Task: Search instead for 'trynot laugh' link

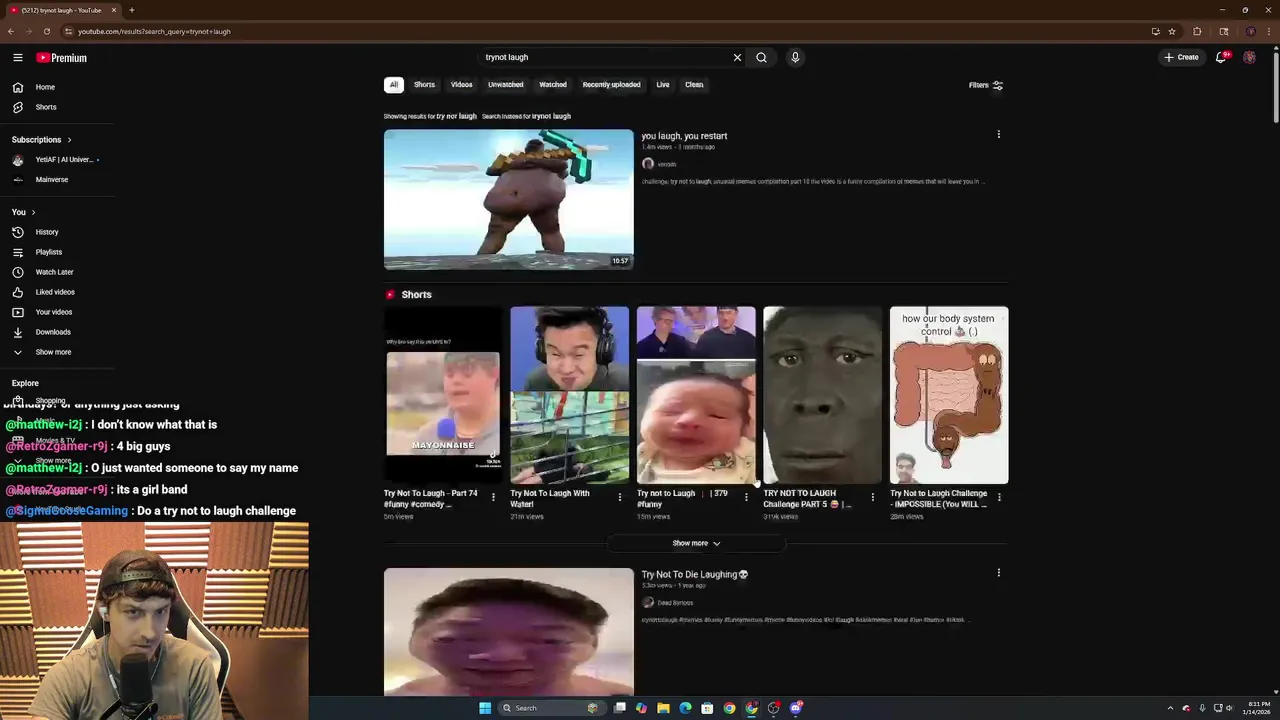Action: coord(551,116)
